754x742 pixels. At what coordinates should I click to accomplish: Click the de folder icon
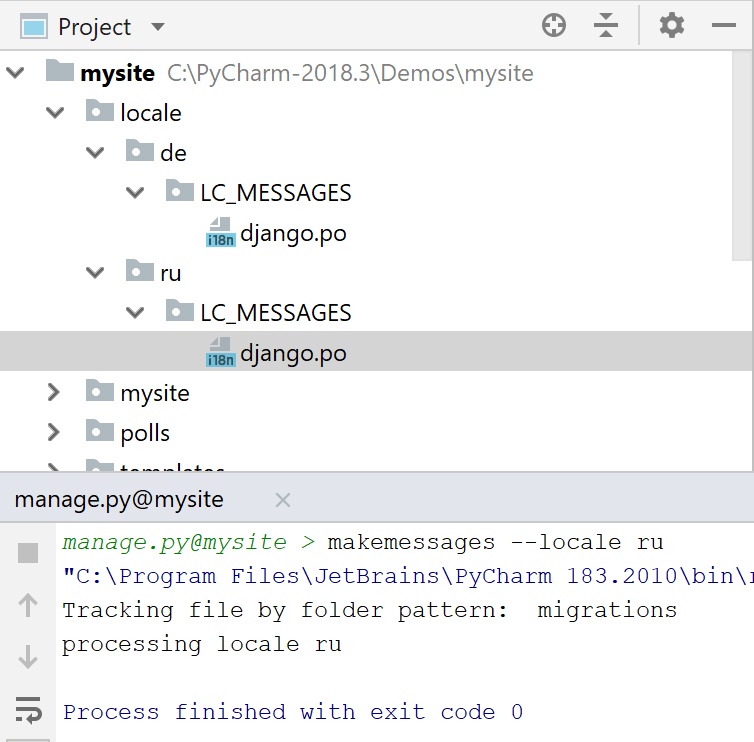click(x=139, y=151)
